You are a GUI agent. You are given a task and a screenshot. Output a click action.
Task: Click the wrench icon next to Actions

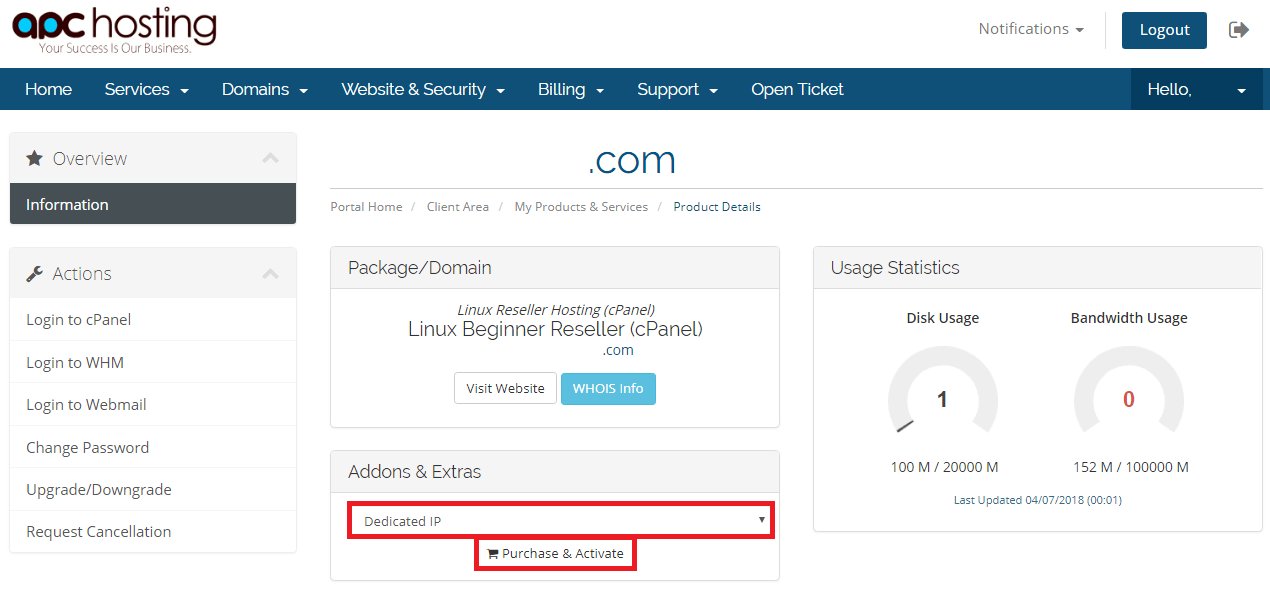tap(35, 273)
